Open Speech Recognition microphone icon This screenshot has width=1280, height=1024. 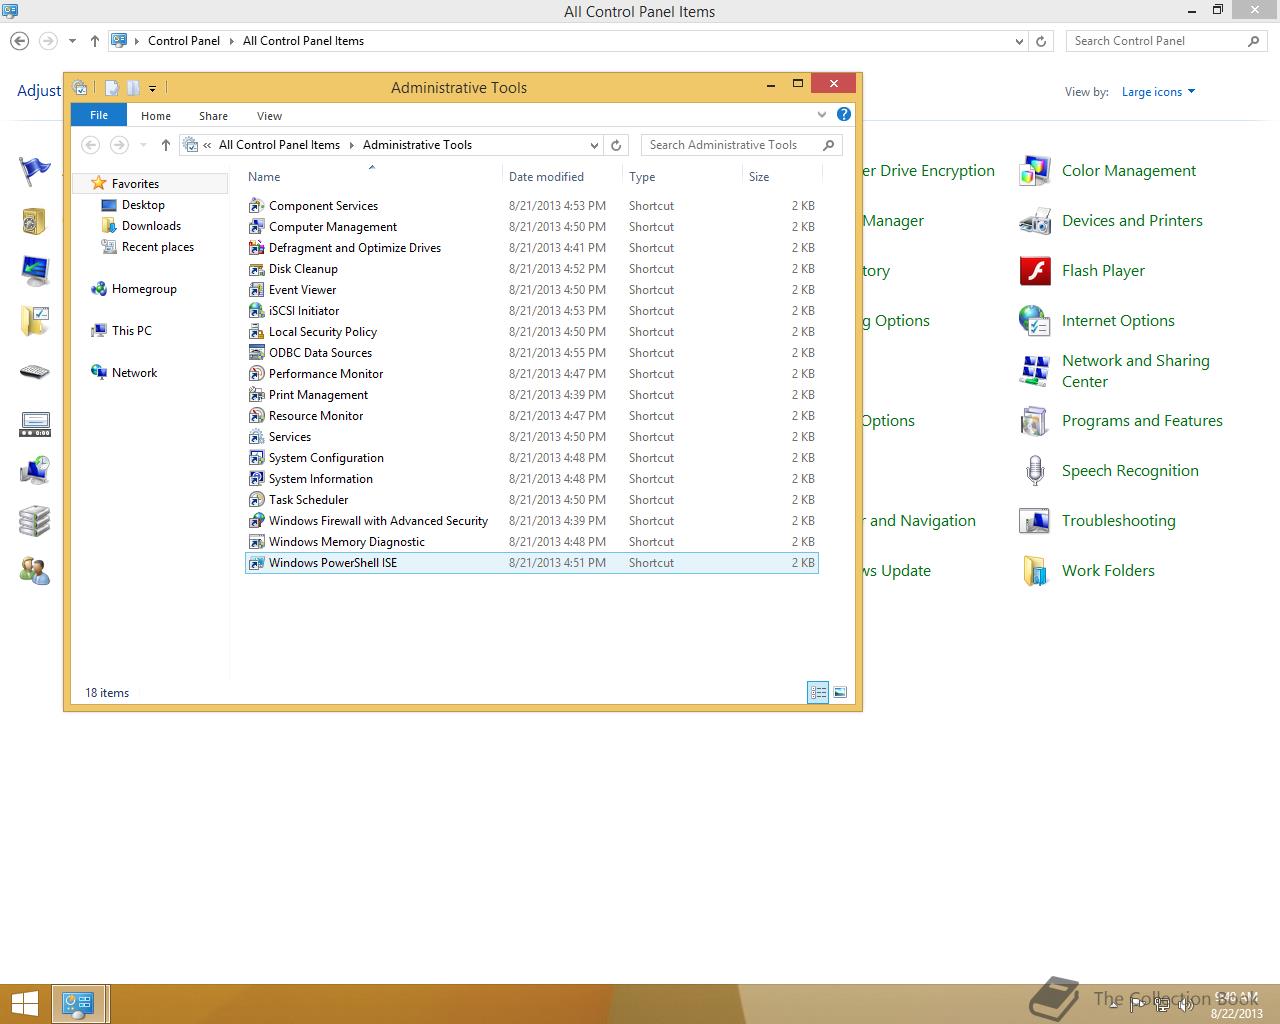click(1034, 471)
